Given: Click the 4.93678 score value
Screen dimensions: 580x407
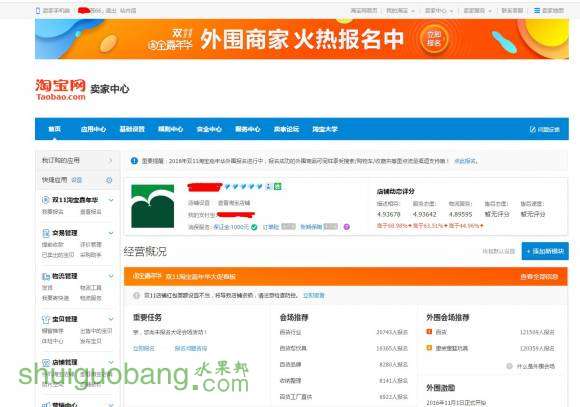Looking at the screenshot, I should (x=388, y=214).
